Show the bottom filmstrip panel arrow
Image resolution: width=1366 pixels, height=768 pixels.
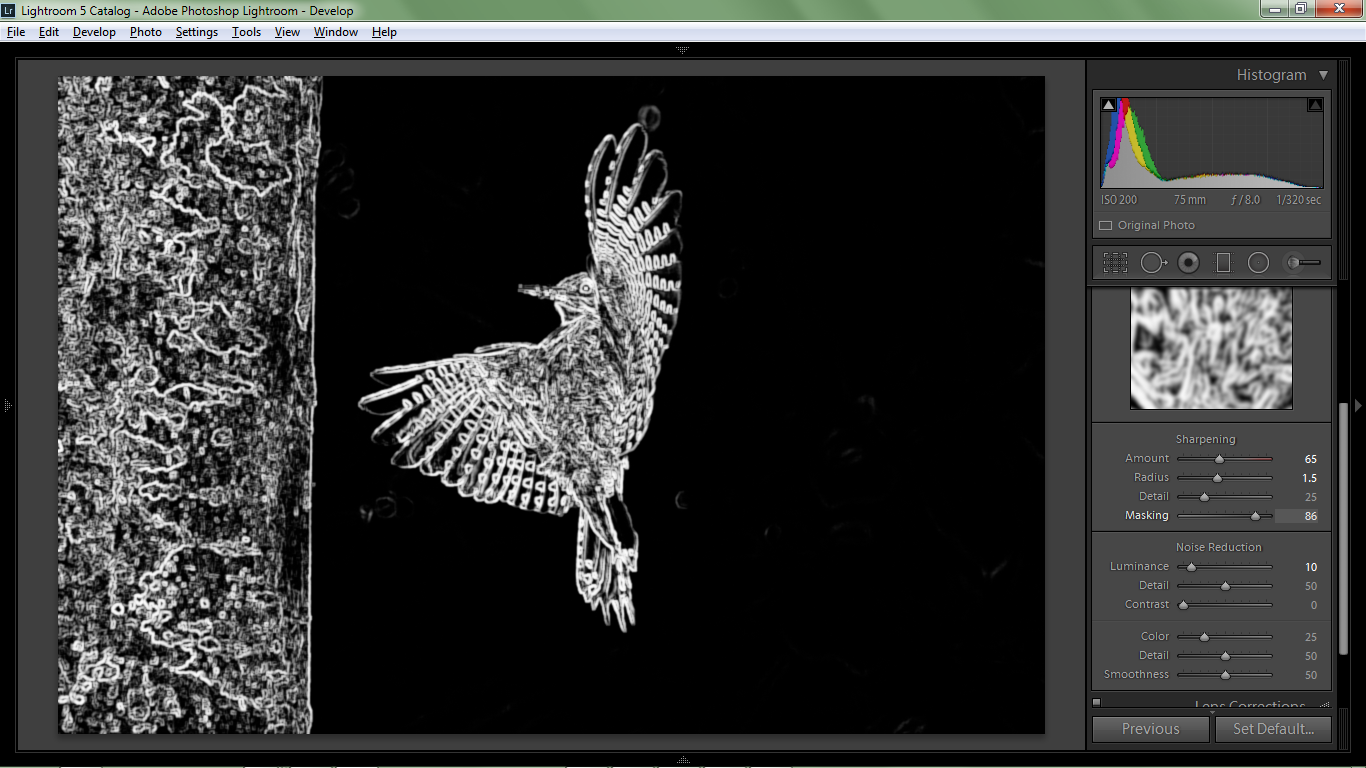tap(683, 761)
